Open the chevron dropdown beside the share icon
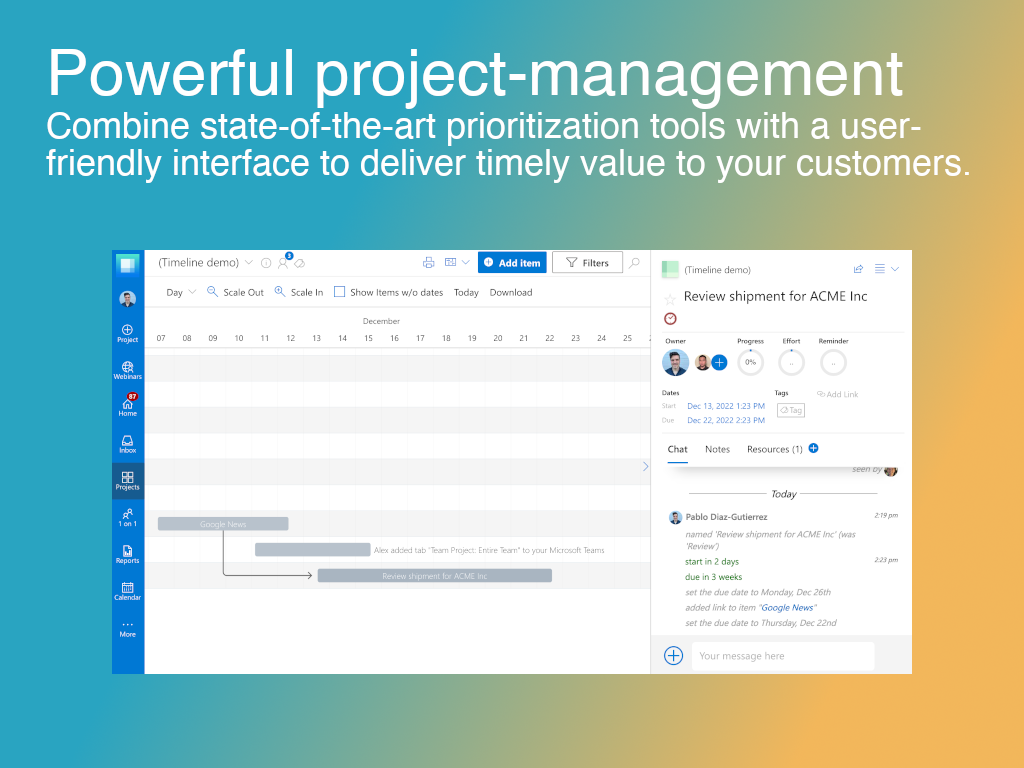The width and height of the screenshot is (1024, 768). pos(893,269)
